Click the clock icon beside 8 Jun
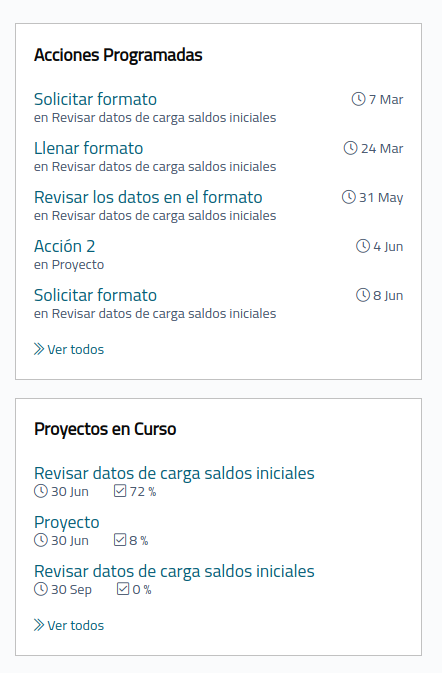 click(363, 295)
